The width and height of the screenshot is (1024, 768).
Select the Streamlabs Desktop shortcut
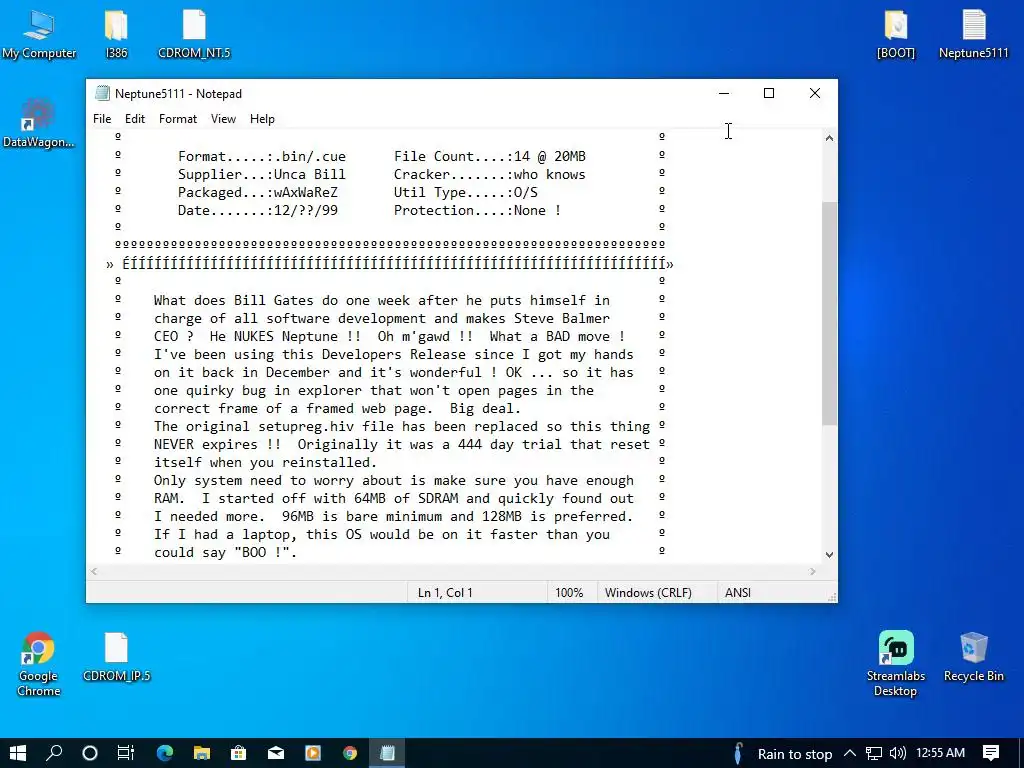(x=896, y=664)
